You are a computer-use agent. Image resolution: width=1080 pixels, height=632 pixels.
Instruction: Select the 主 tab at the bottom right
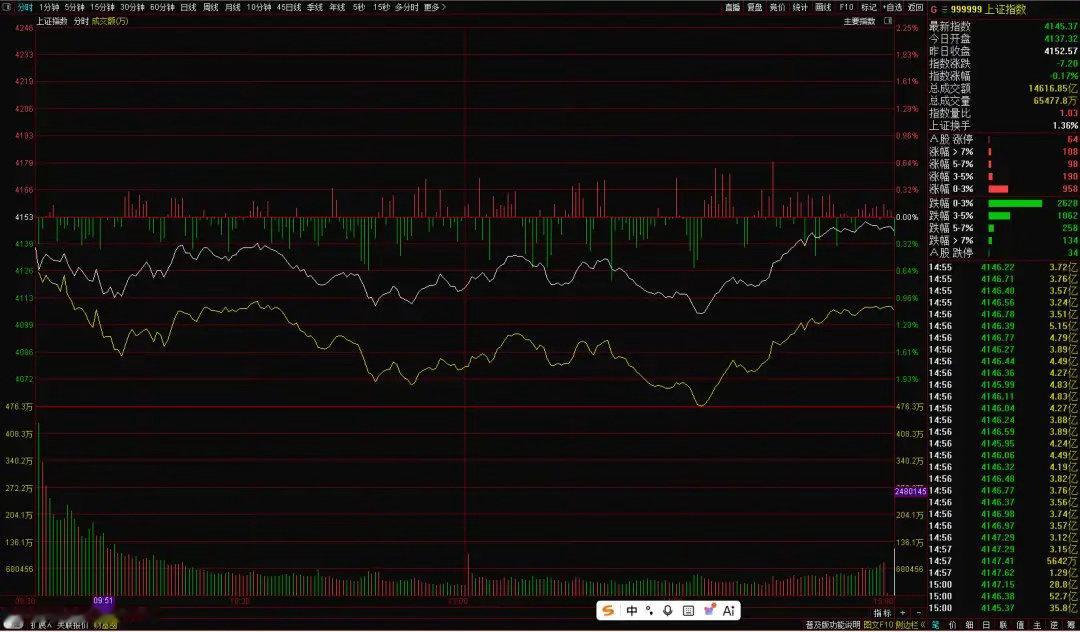coord(1037,624)
